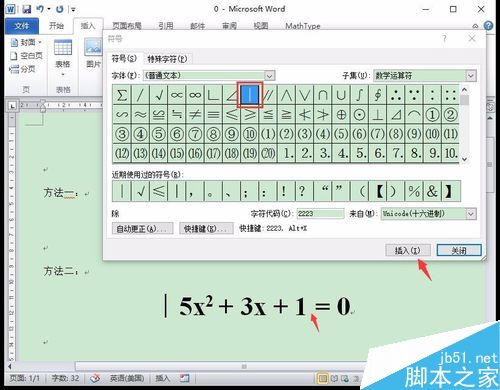Open the subset 数学运算符 dropdown

click(x=471, y=76)
